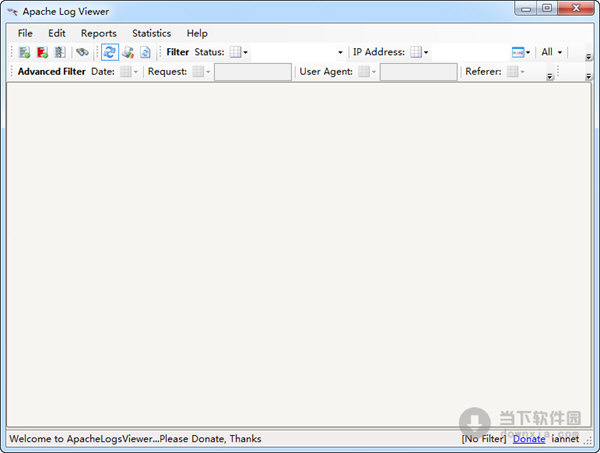
Task: Click the Apache Log Viewer title bar icon
Action: tap(13, 12)
